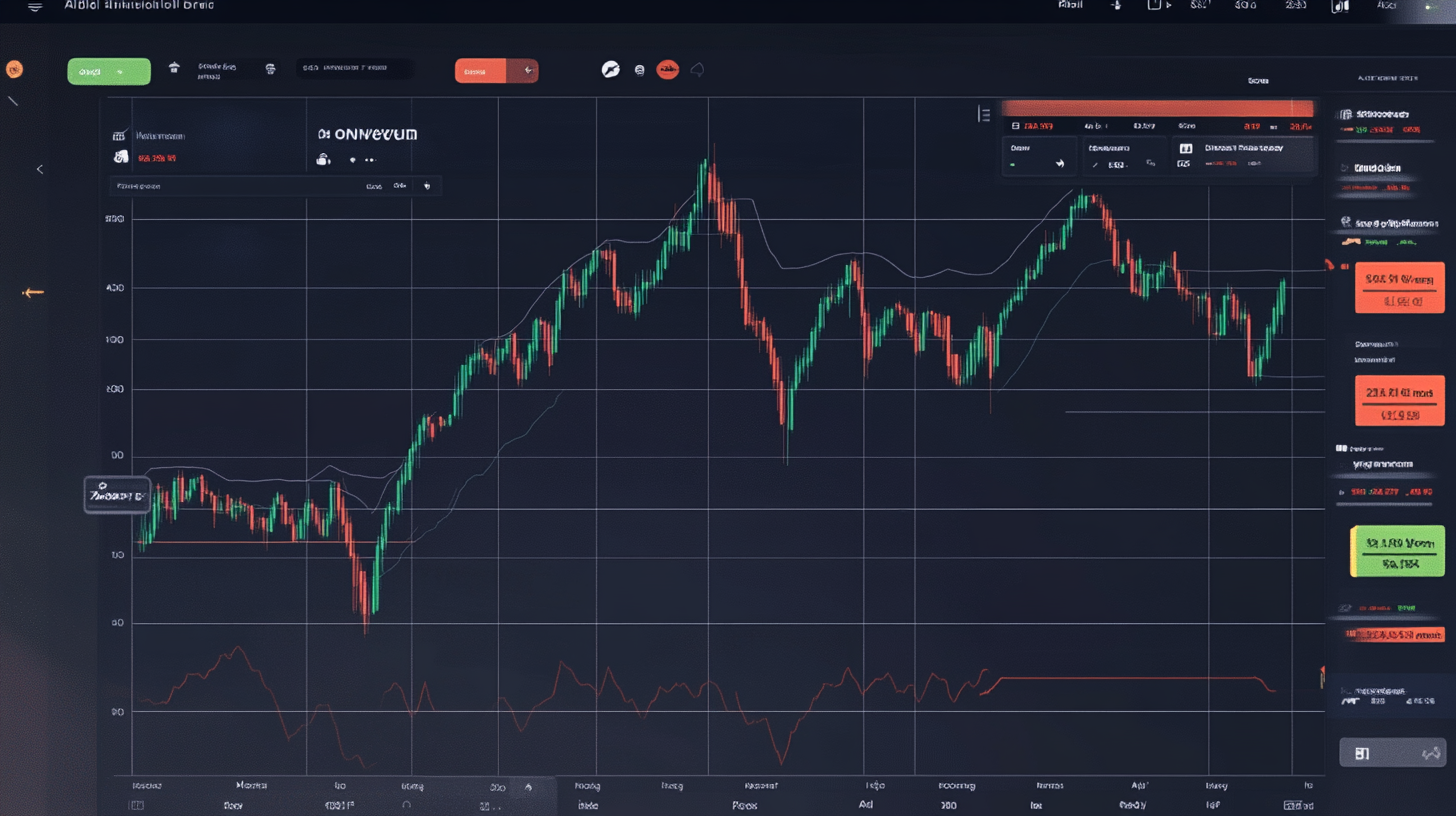Click the order book list icon on the overlay panel
The image size is (1456, 816).
(x=983, y=113)
